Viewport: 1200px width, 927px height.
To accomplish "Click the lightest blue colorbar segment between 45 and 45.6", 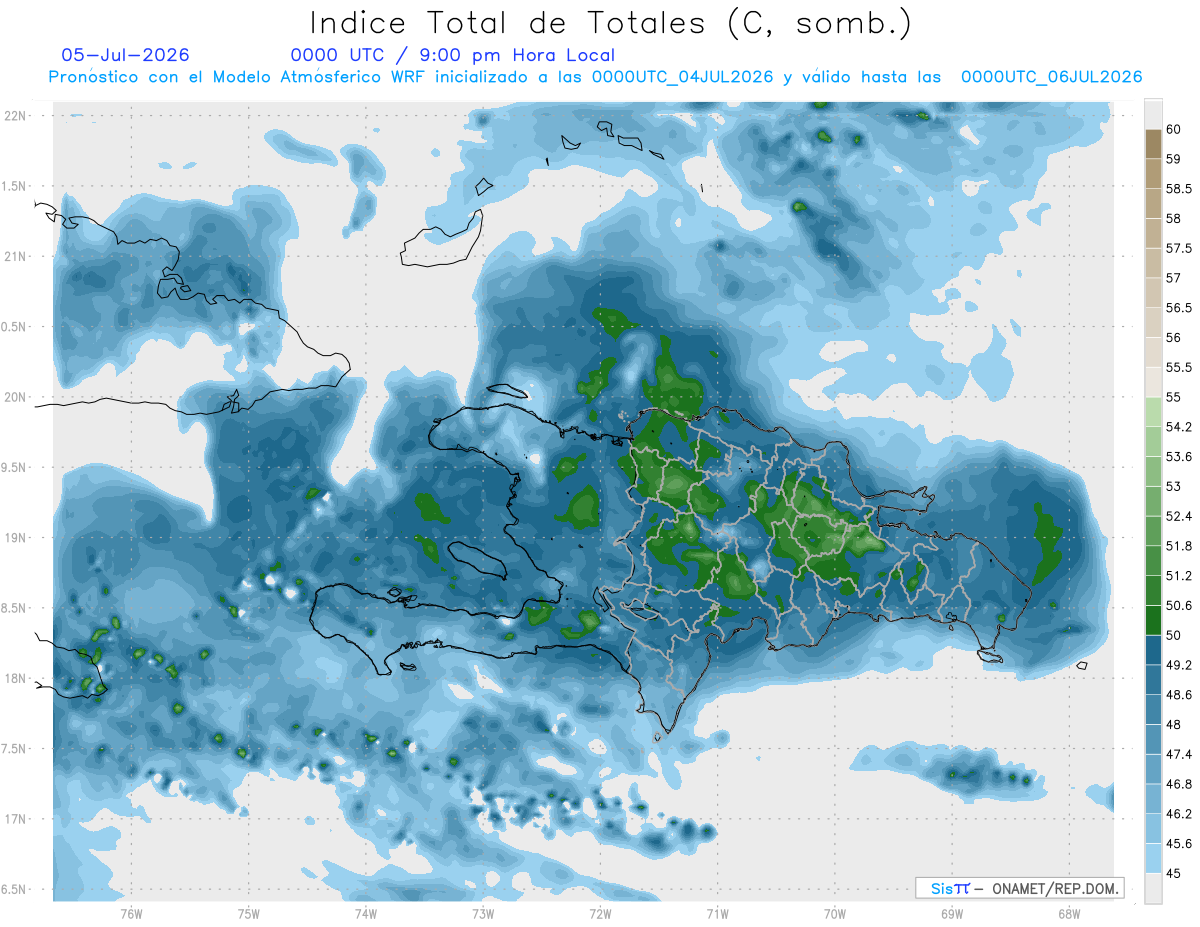I will pos(1153,859).
